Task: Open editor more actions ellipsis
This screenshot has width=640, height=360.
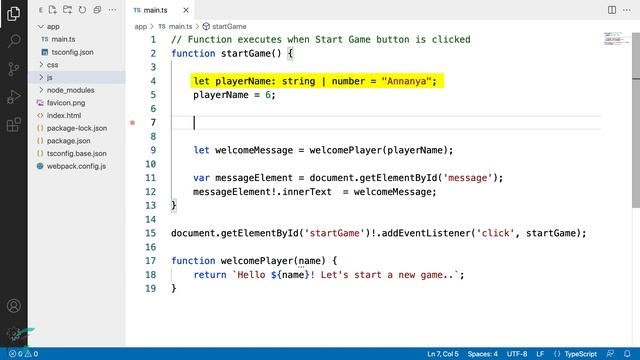Action: coord(627,10)
